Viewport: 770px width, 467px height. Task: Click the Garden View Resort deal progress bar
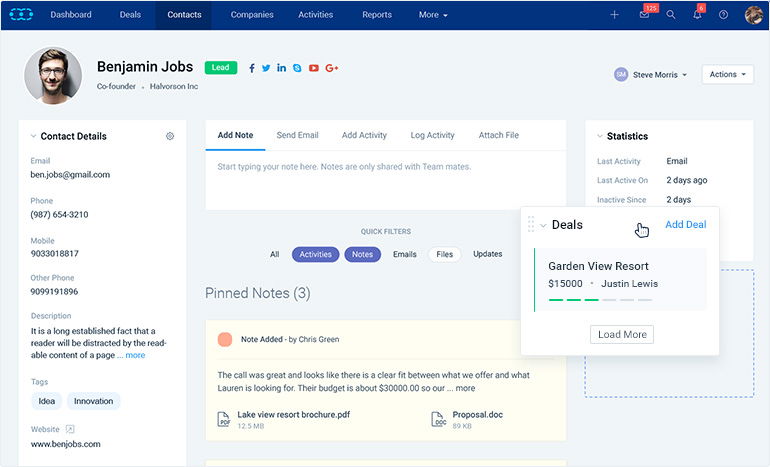(600, 299)
